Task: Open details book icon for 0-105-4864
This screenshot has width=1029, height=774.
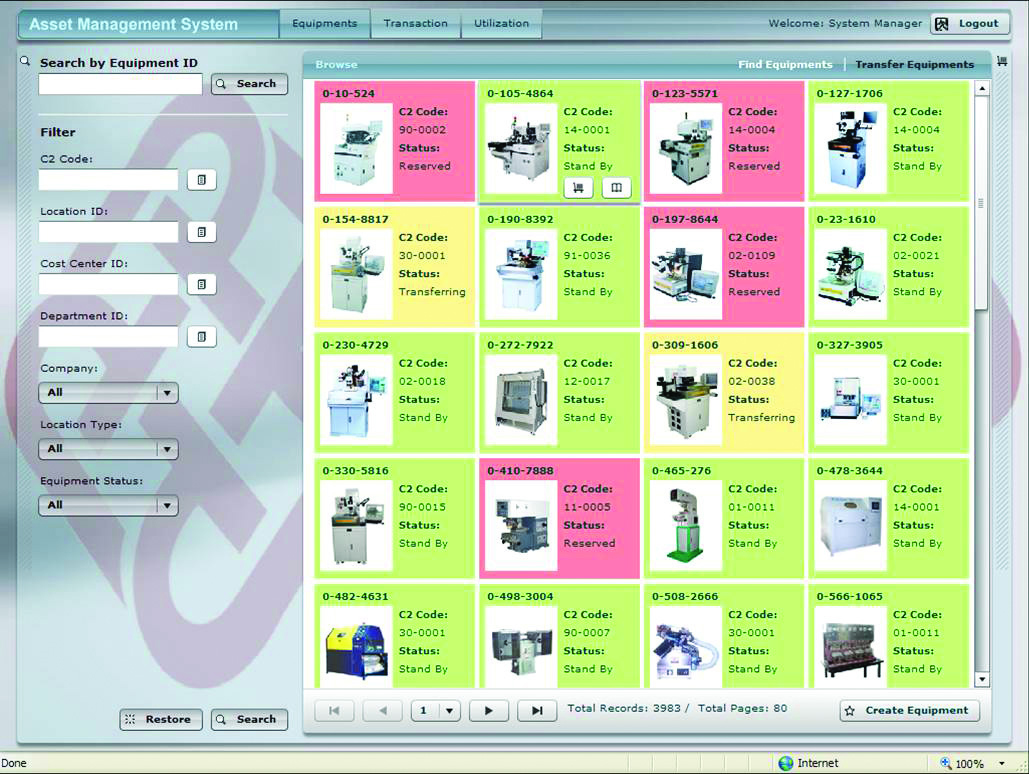Action: (617, 188)
